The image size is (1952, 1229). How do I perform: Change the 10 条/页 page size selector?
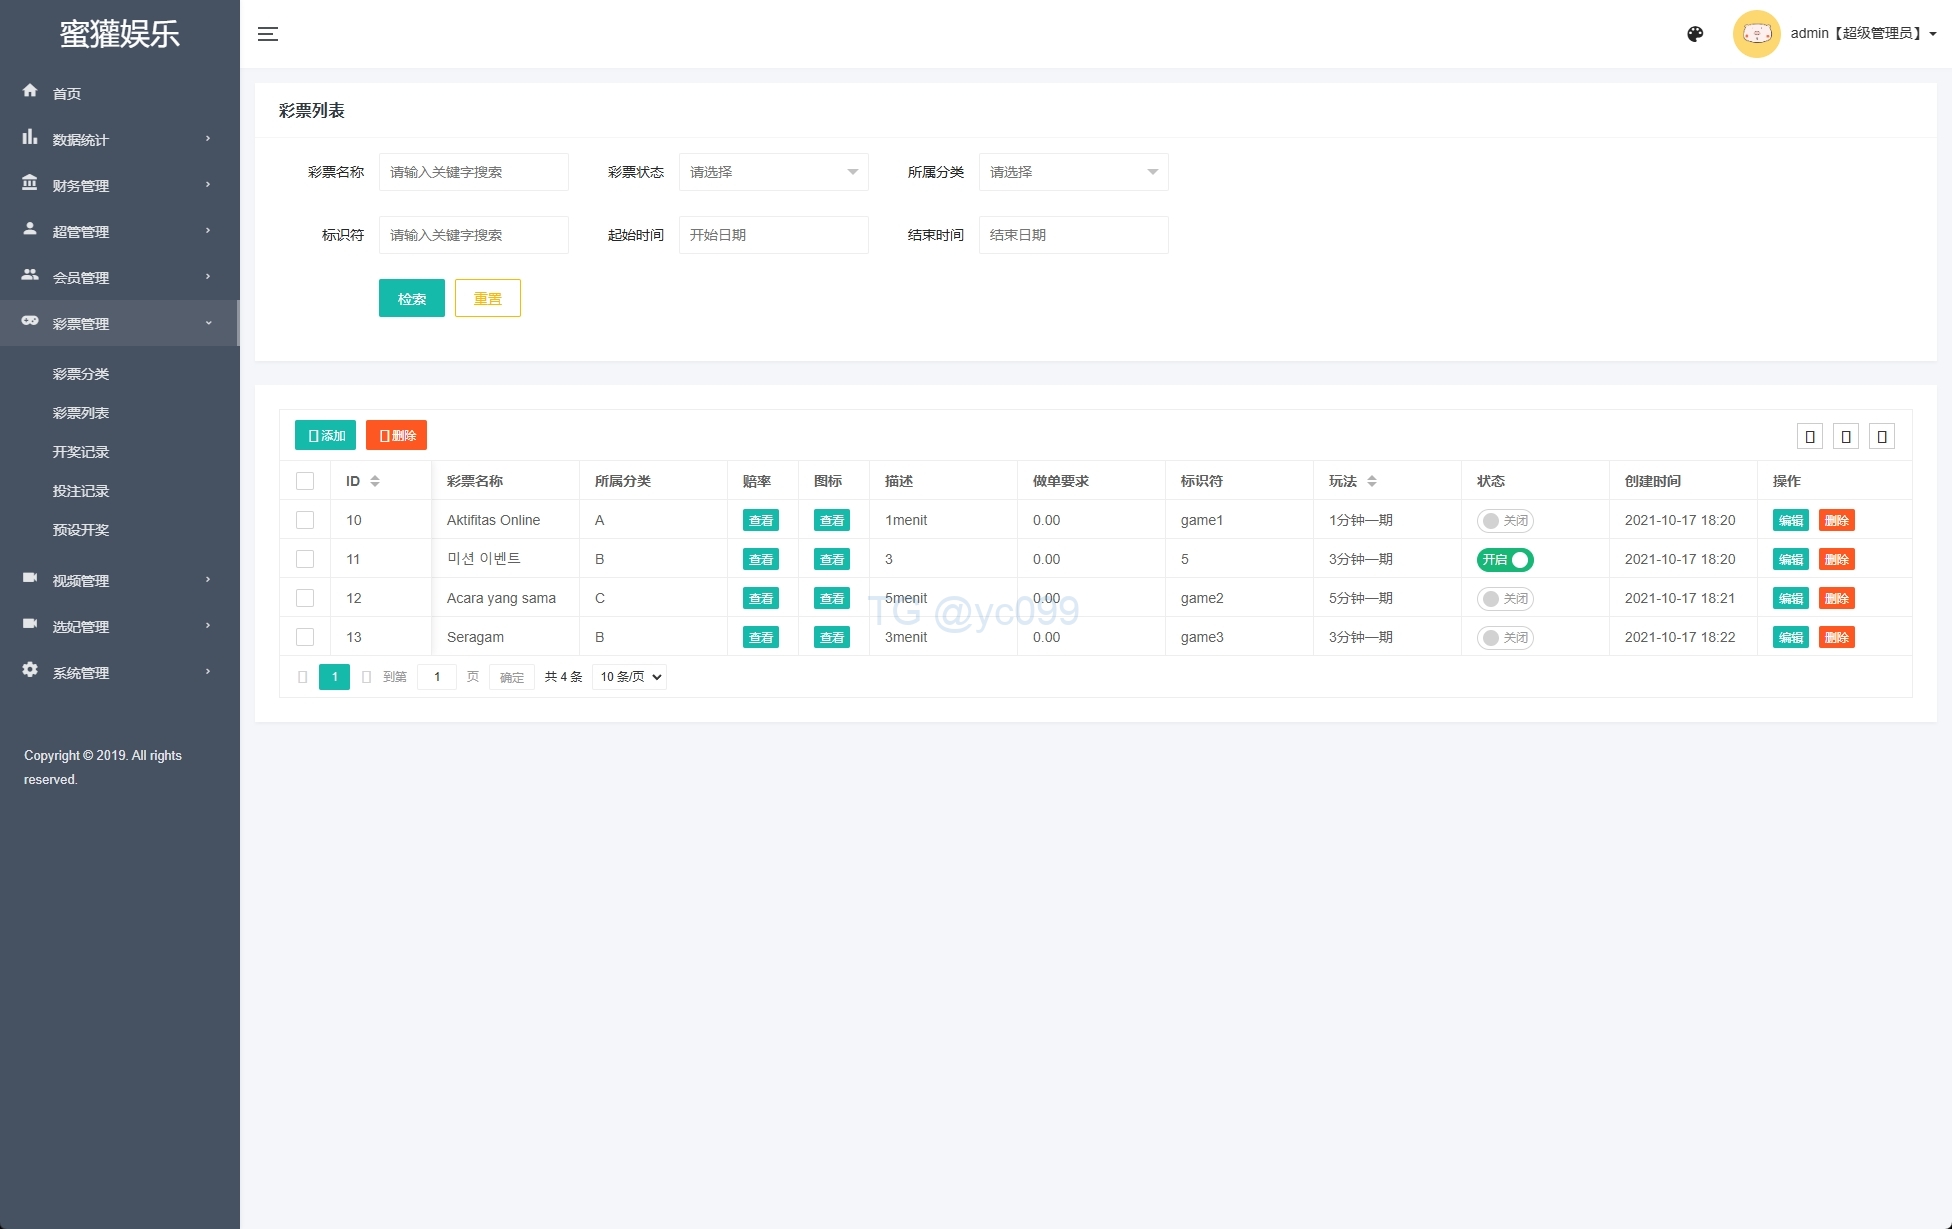pyautogui.click(x=630, y=677)
